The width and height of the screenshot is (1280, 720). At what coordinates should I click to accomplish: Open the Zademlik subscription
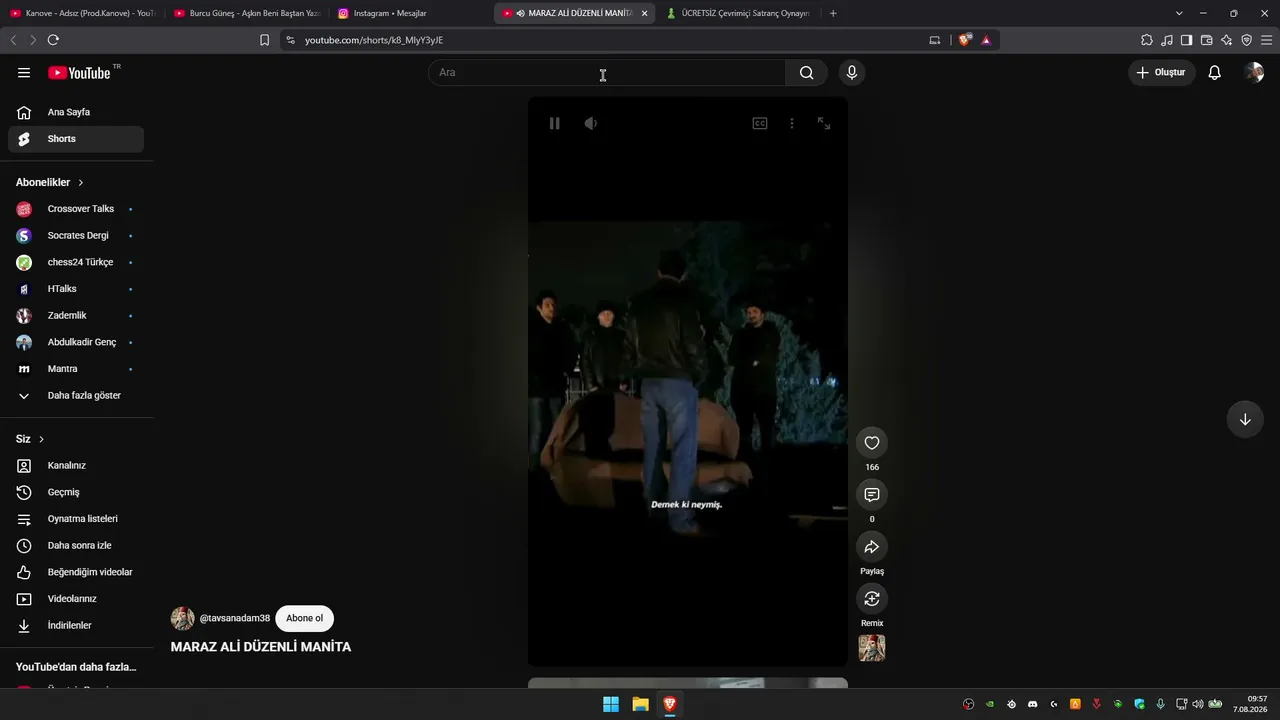(x=76, y=316)
